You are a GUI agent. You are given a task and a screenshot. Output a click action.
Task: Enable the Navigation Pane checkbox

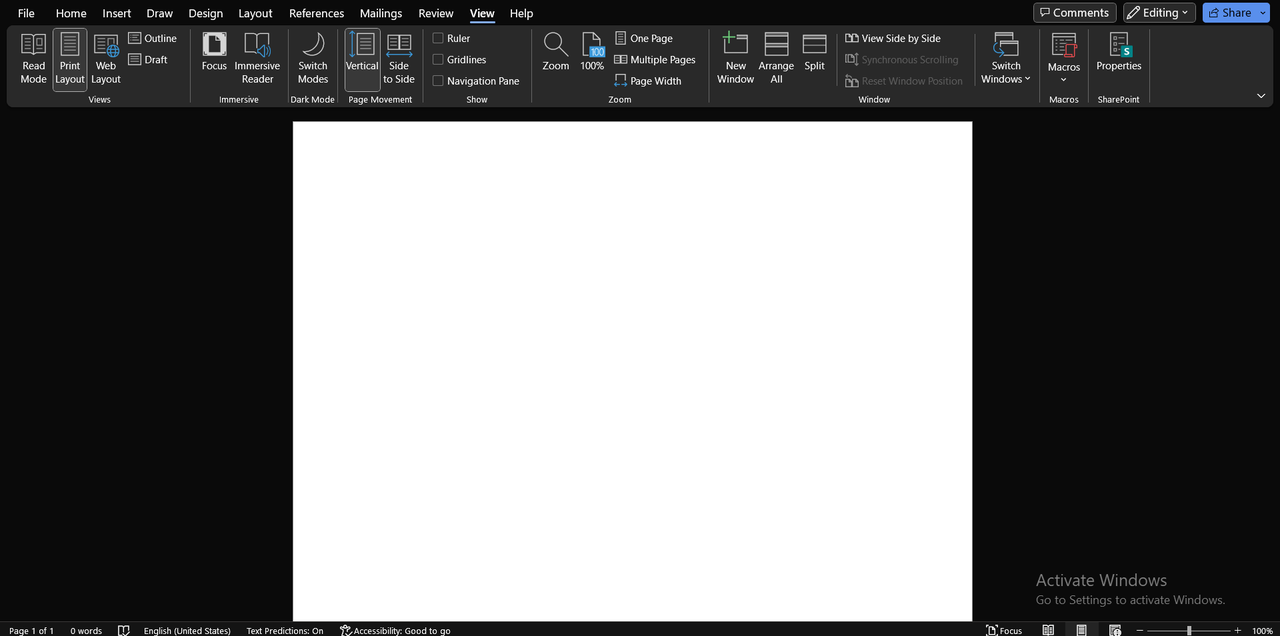click(x=438, y=81)
